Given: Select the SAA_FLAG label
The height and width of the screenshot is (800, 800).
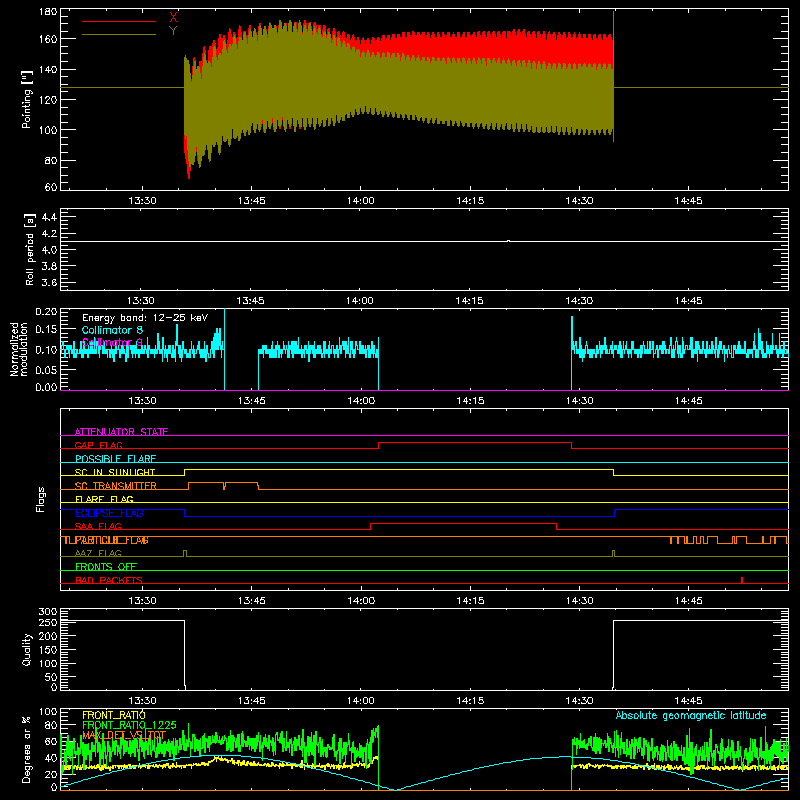Looking at the screenshot, I should (98, 527).
